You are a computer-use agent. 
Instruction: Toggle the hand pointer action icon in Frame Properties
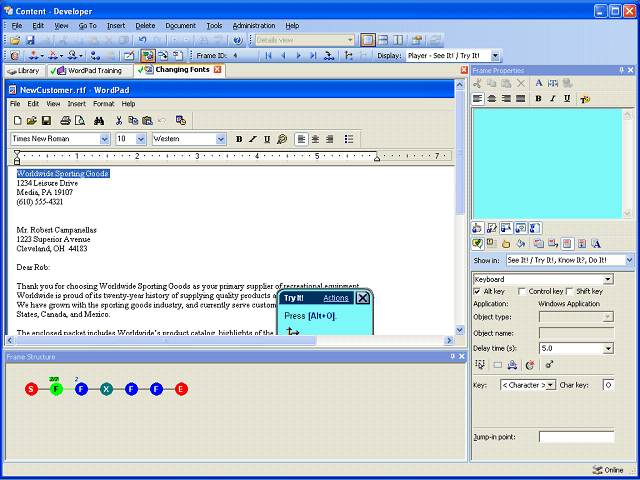point(477,228)
